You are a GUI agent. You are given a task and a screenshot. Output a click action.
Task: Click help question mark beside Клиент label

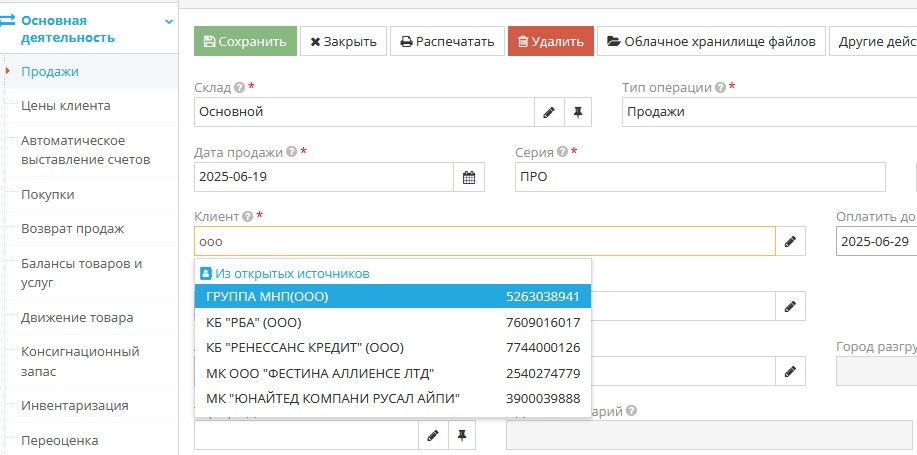click(x=247, y=216)
